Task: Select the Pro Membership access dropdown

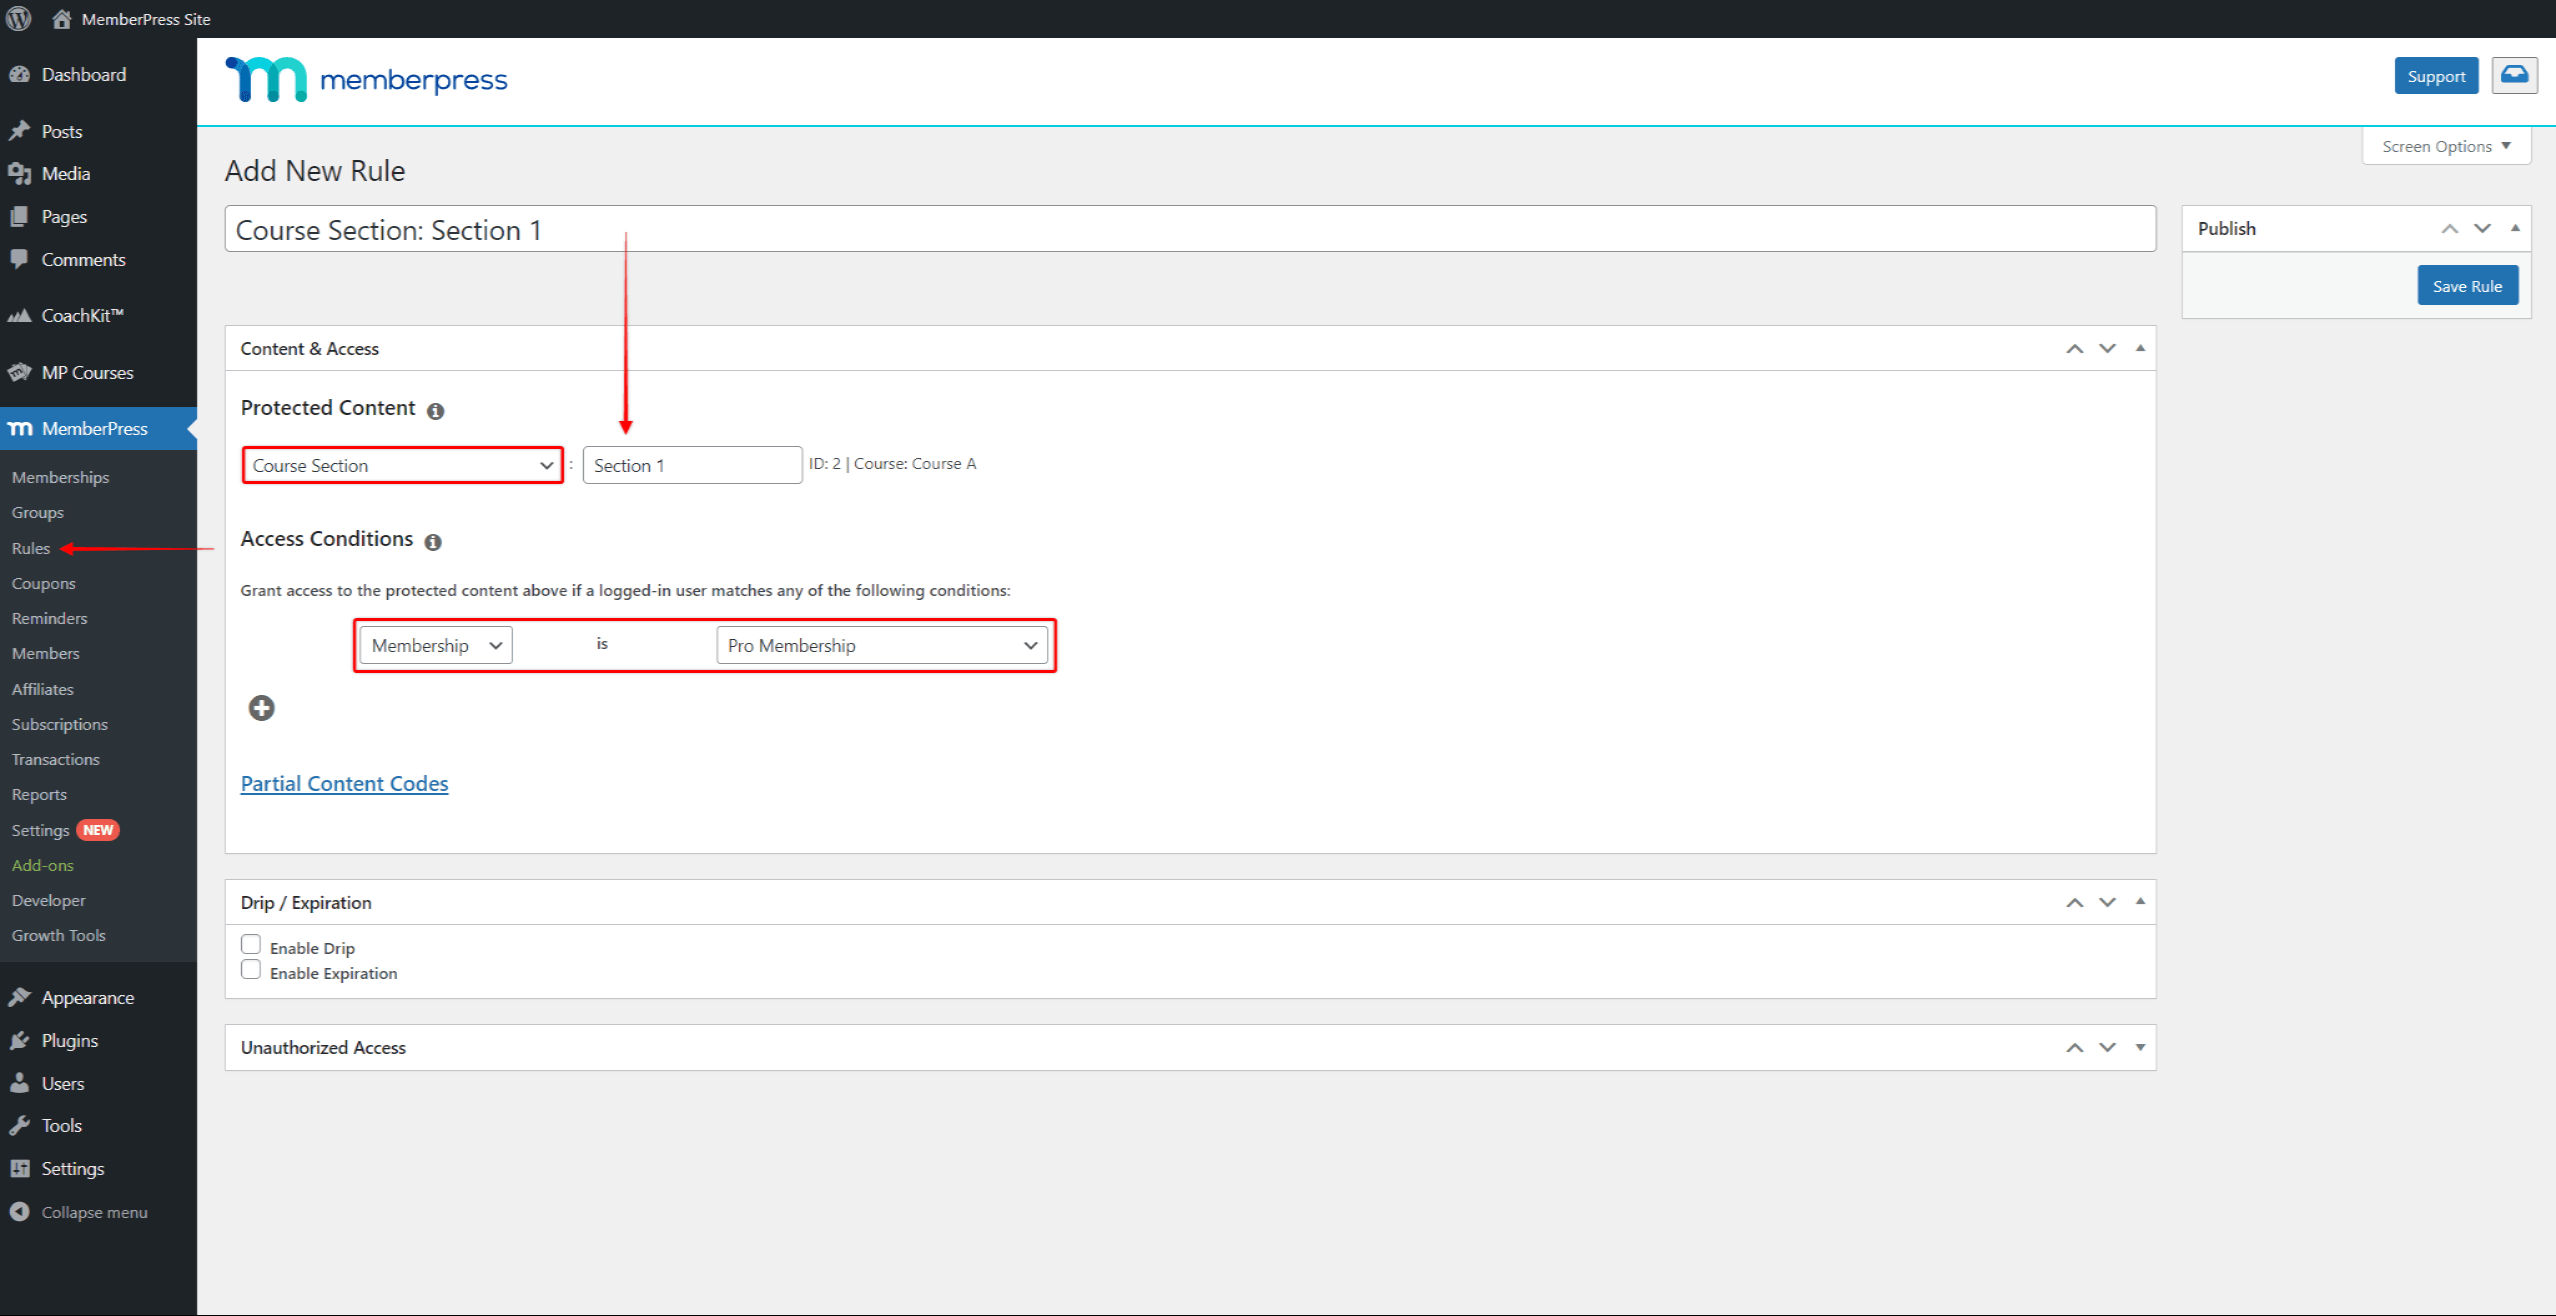Action: 878,645
